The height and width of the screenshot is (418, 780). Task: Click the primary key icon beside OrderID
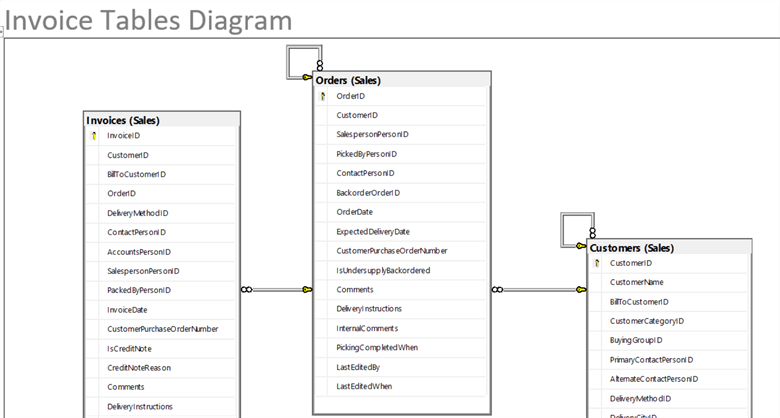coord(323,96)
